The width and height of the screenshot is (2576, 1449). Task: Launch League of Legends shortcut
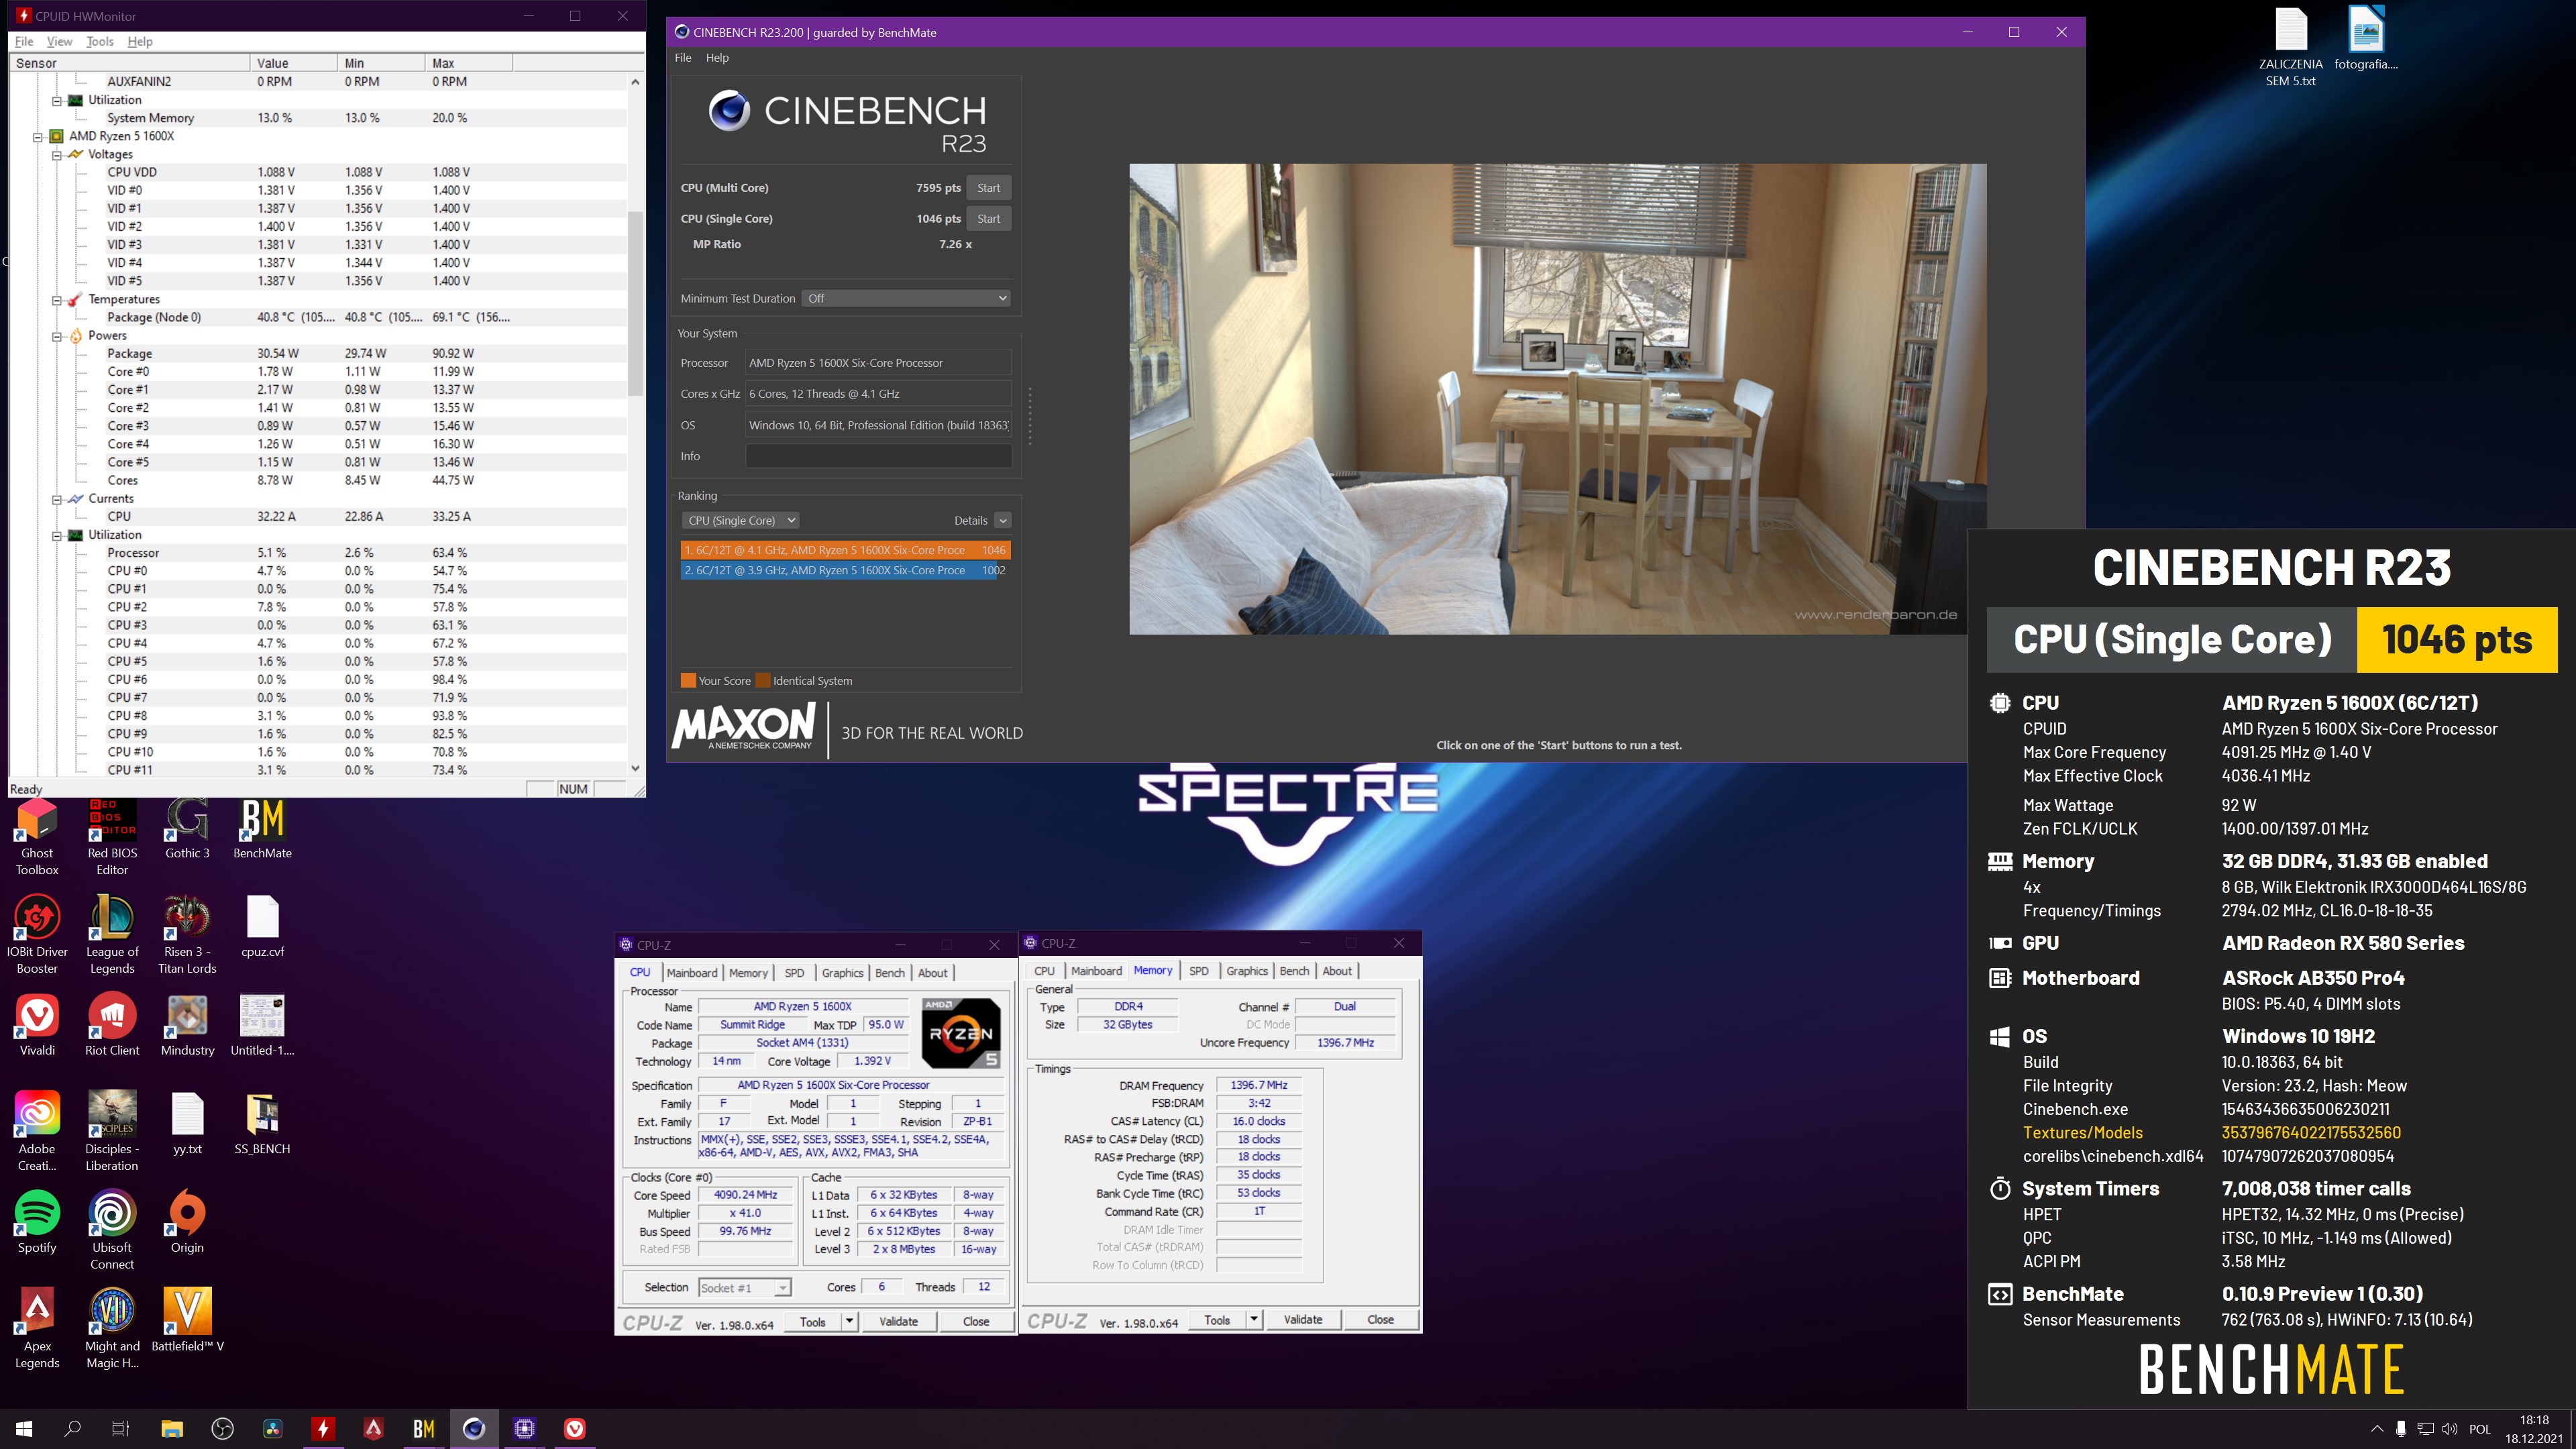click(112, 935)
